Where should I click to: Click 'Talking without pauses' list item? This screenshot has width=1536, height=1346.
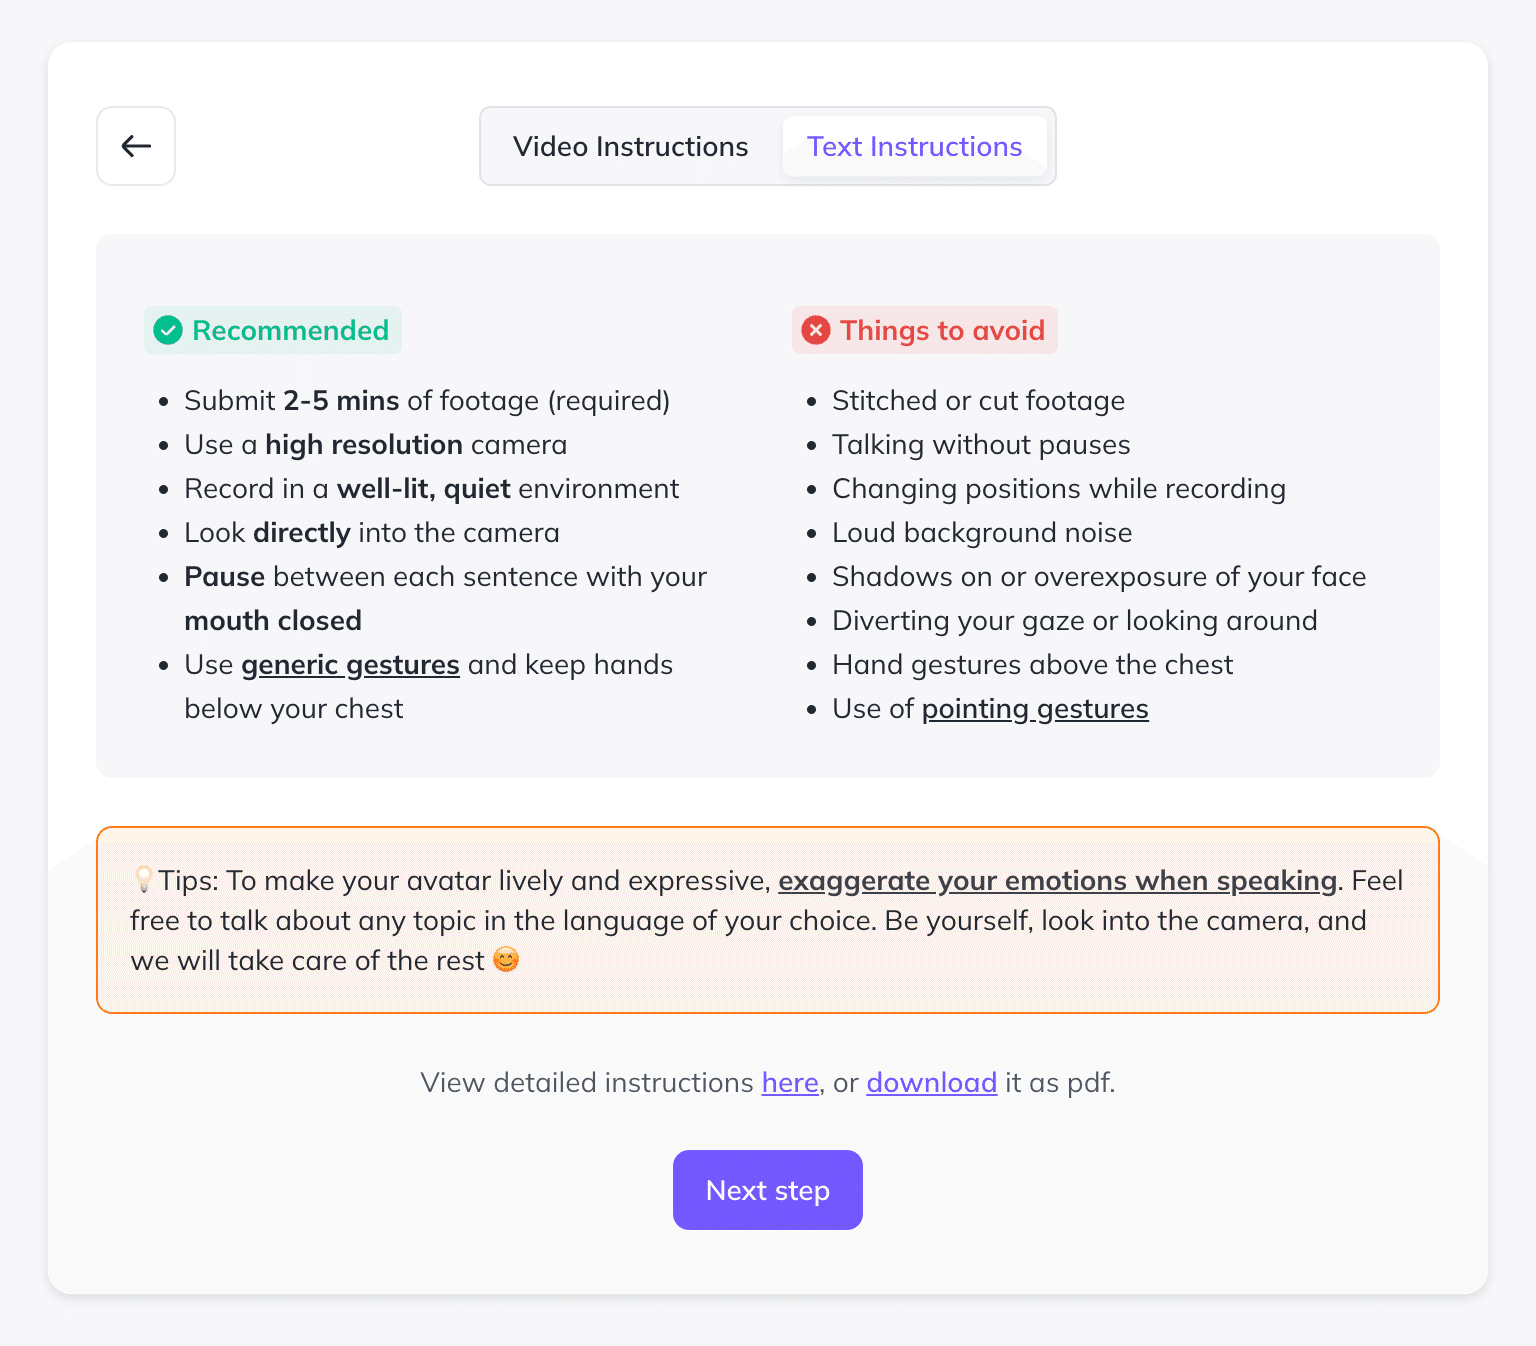coord(981,445)
